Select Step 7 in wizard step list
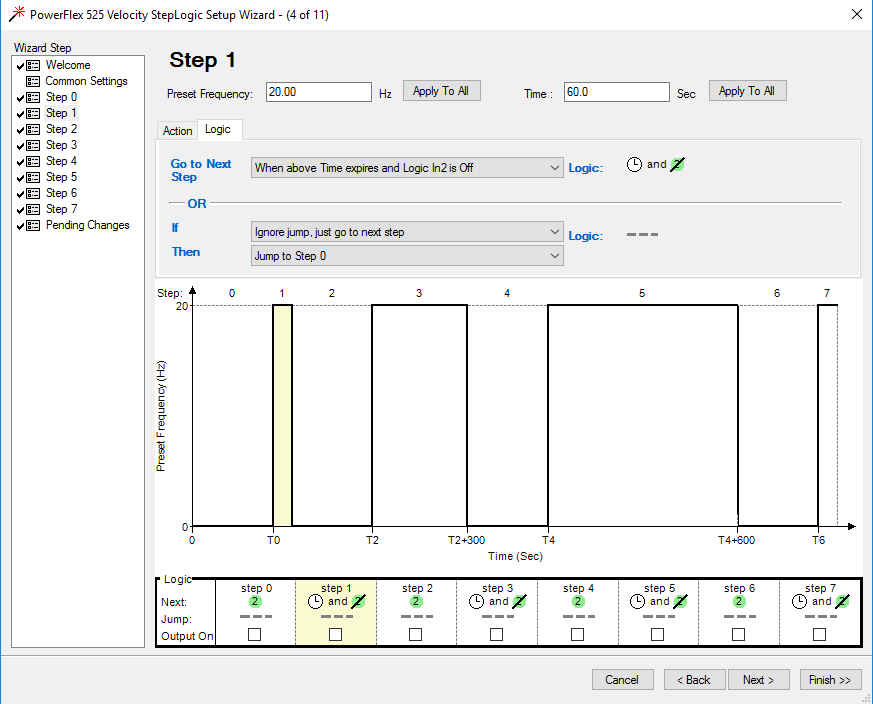This screenshot has height=704, width=873. coord(61,209)
